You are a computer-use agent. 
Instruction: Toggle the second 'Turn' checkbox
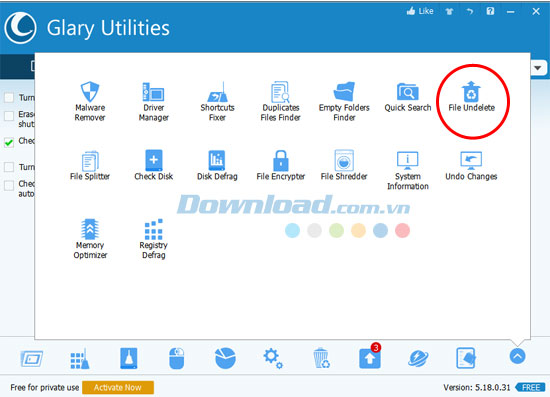pos(9,167)
